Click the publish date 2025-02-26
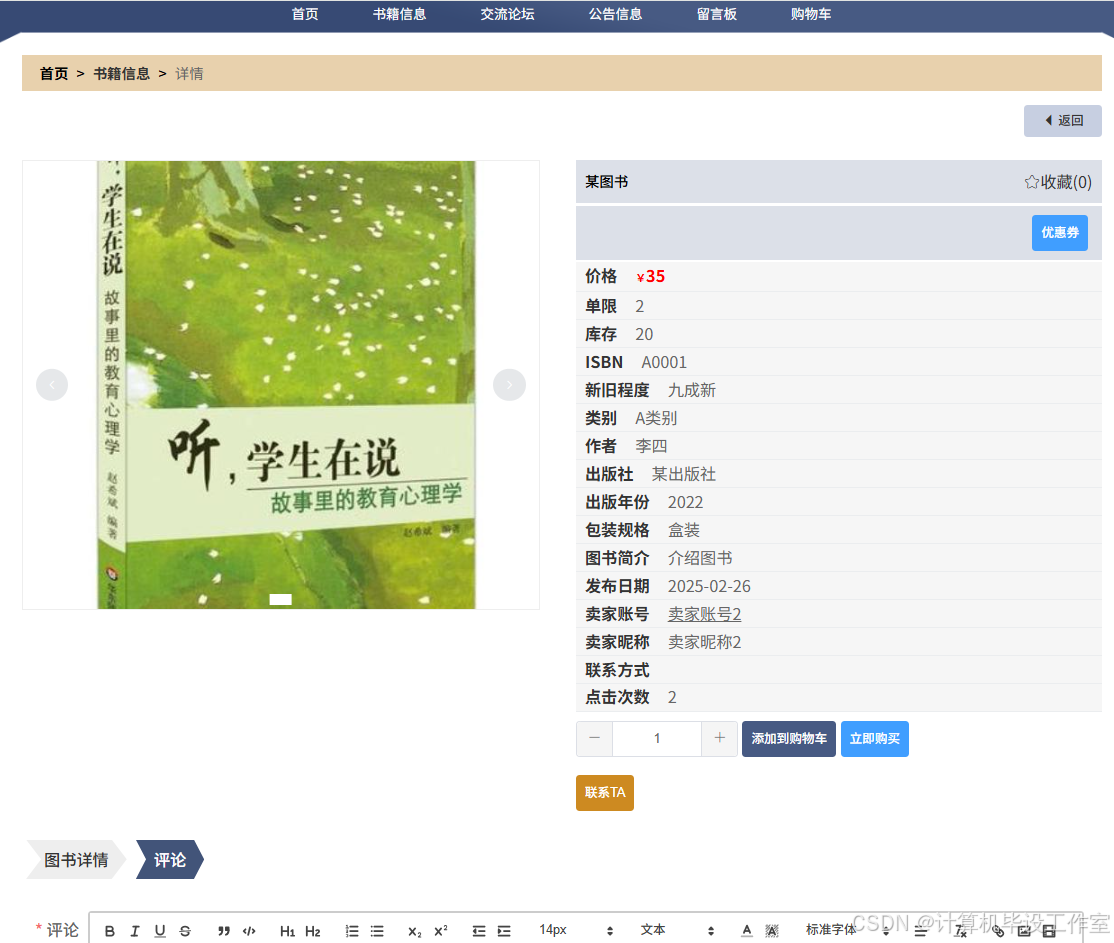The width and height of the screenshot is (1114, 943). [x=709, y=586]
